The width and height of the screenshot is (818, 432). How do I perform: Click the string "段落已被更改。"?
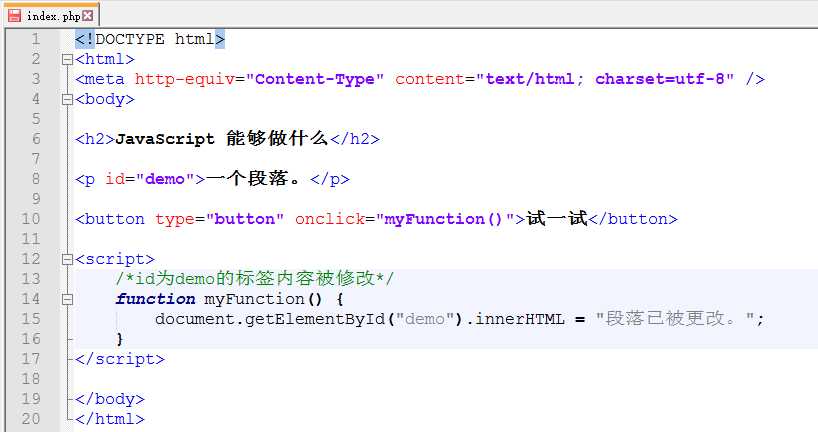pyautogui.click(x=675, y=319)
